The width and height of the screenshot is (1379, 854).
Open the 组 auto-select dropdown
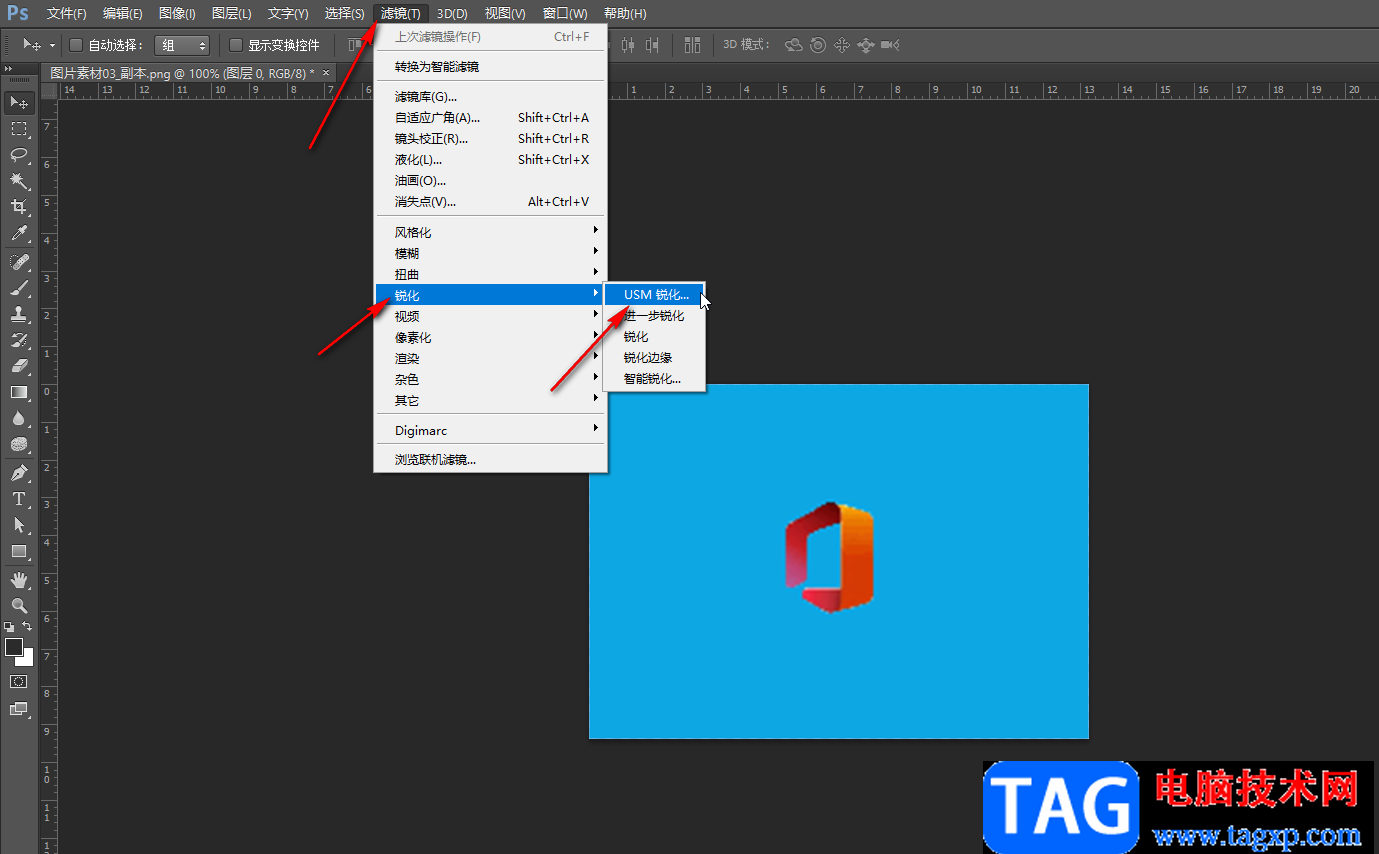point(182,45)
